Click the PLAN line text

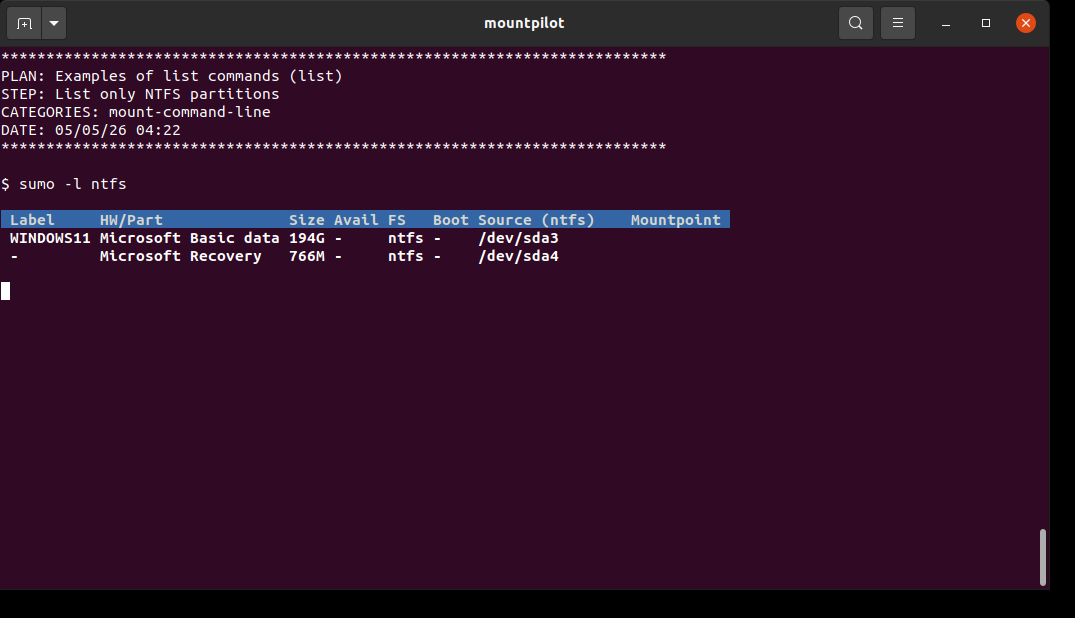(171, 75)
